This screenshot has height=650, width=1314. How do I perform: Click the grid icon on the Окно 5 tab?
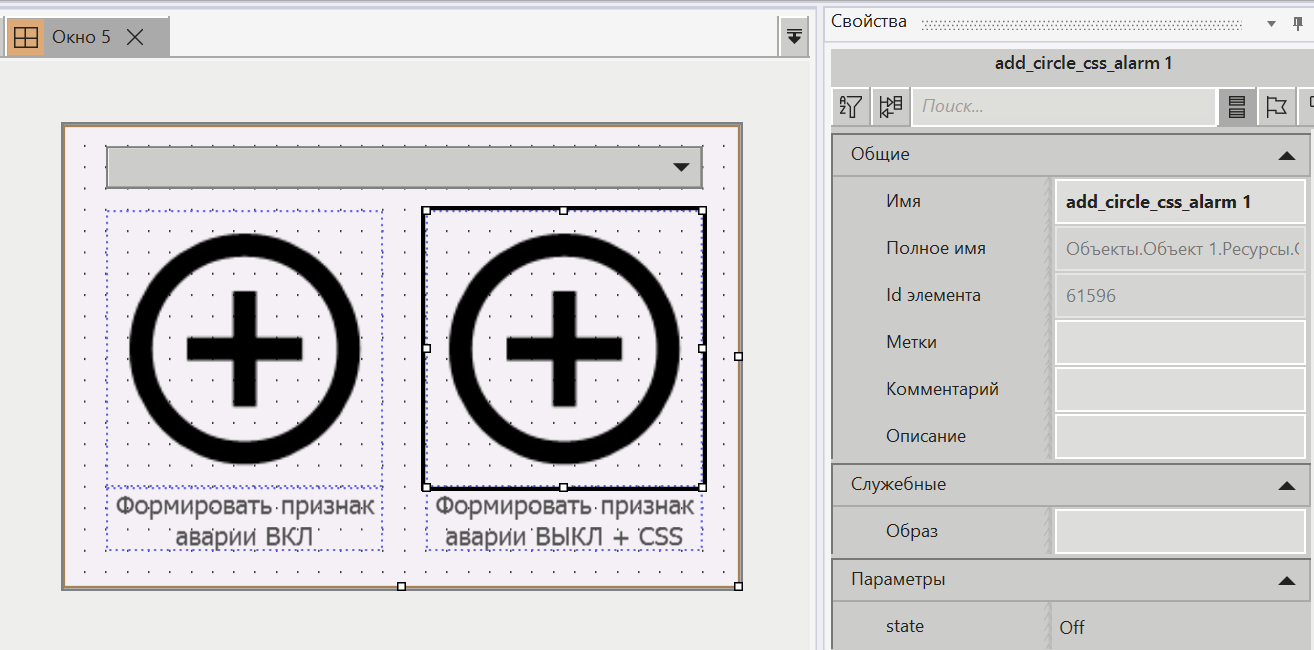pyautogui.click(x=27, y=36)
